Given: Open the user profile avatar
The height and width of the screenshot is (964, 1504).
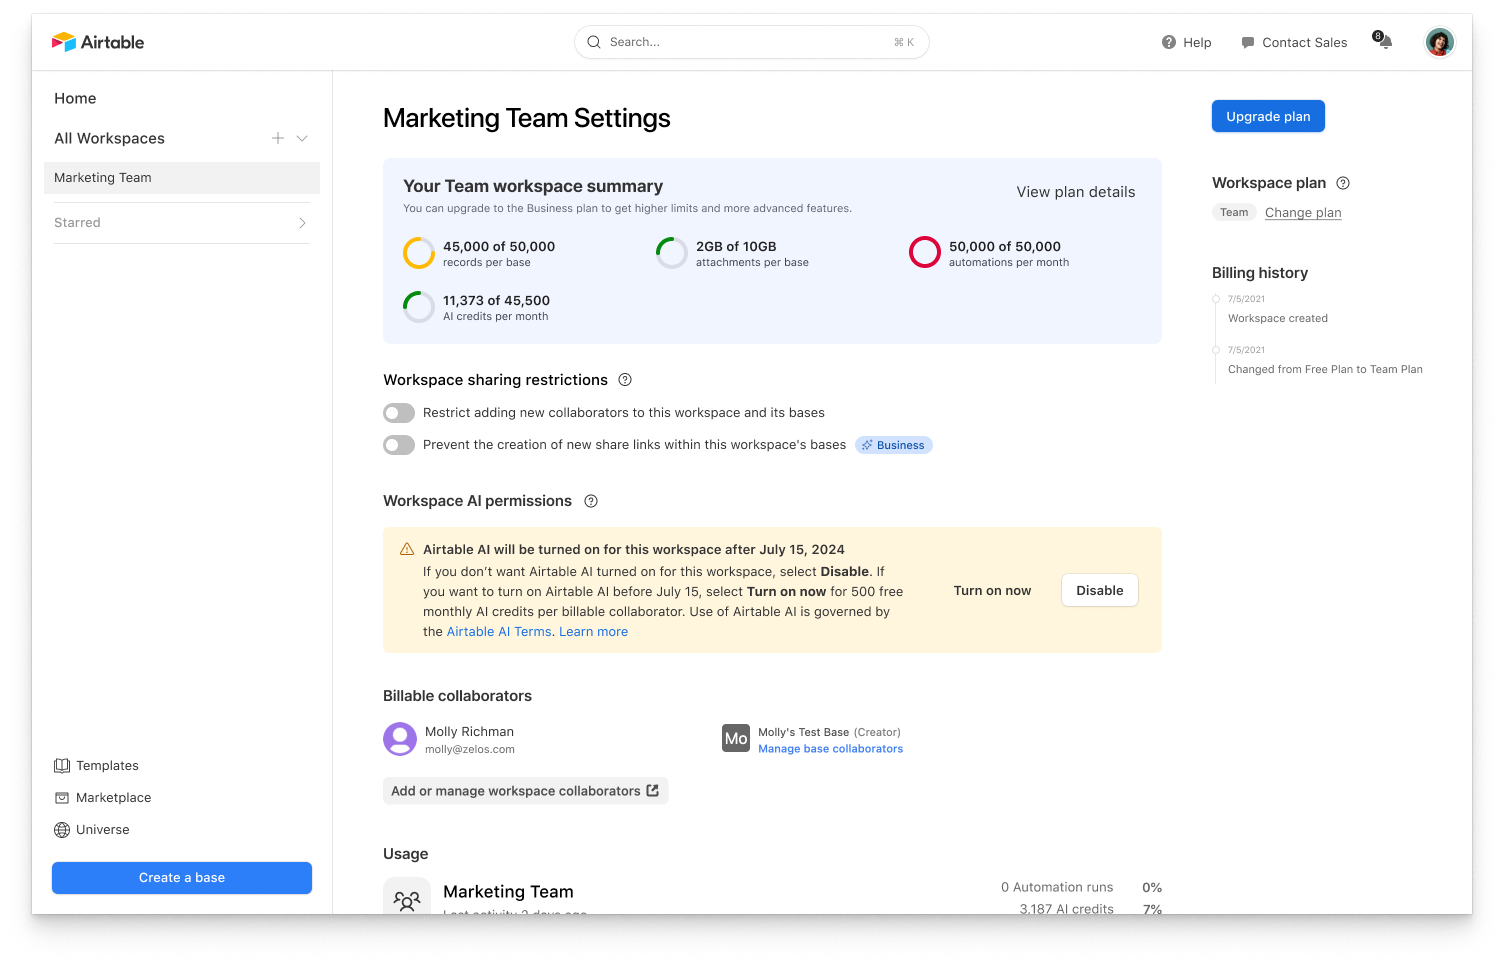Looking at the screenshot, I should coord(1439,42).
